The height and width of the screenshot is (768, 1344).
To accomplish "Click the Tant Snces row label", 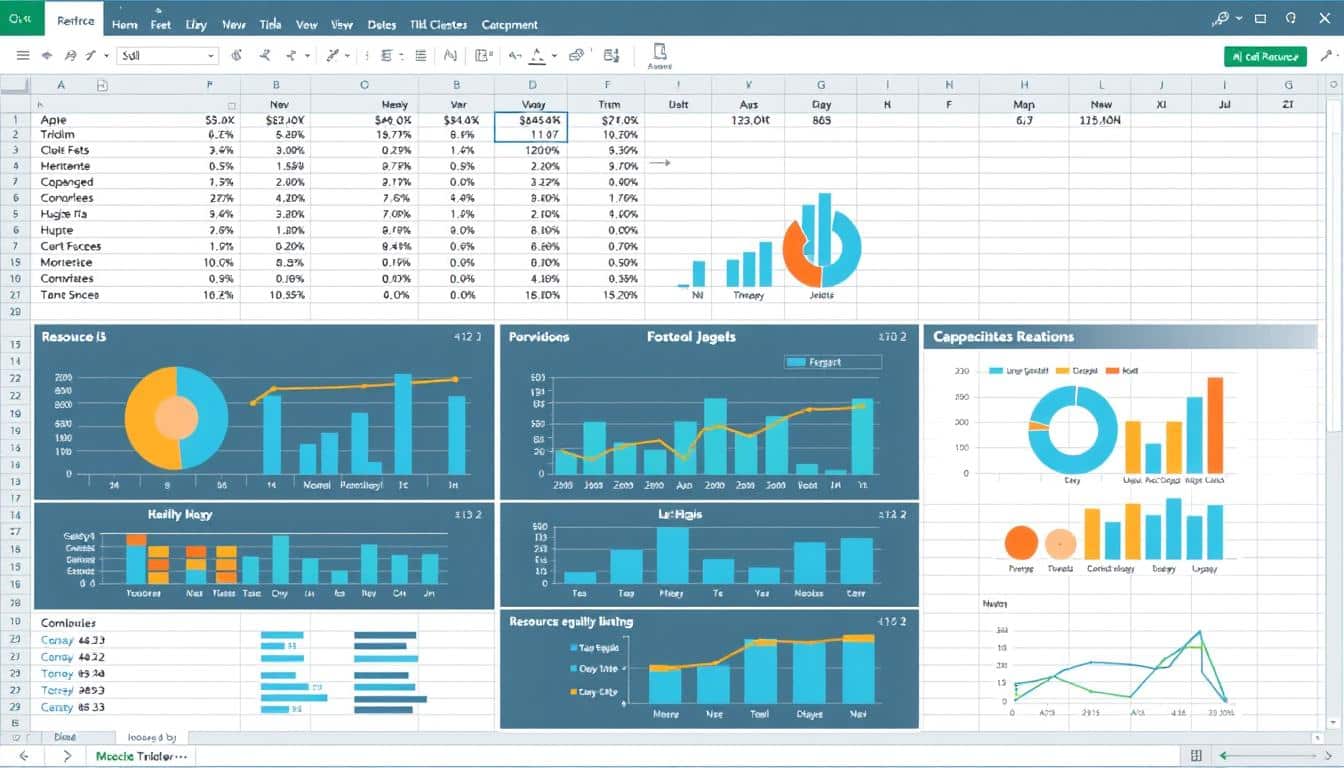I will click(x=70, y=295).
